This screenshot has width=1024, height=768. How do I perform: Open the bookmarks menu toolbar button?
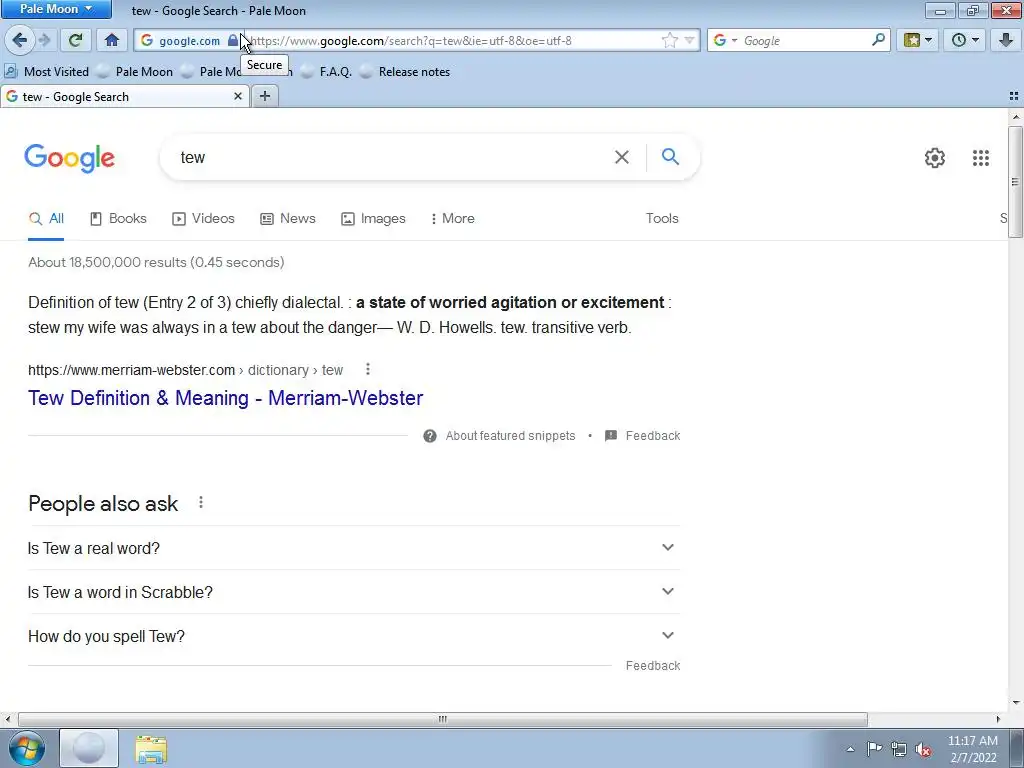917,40
